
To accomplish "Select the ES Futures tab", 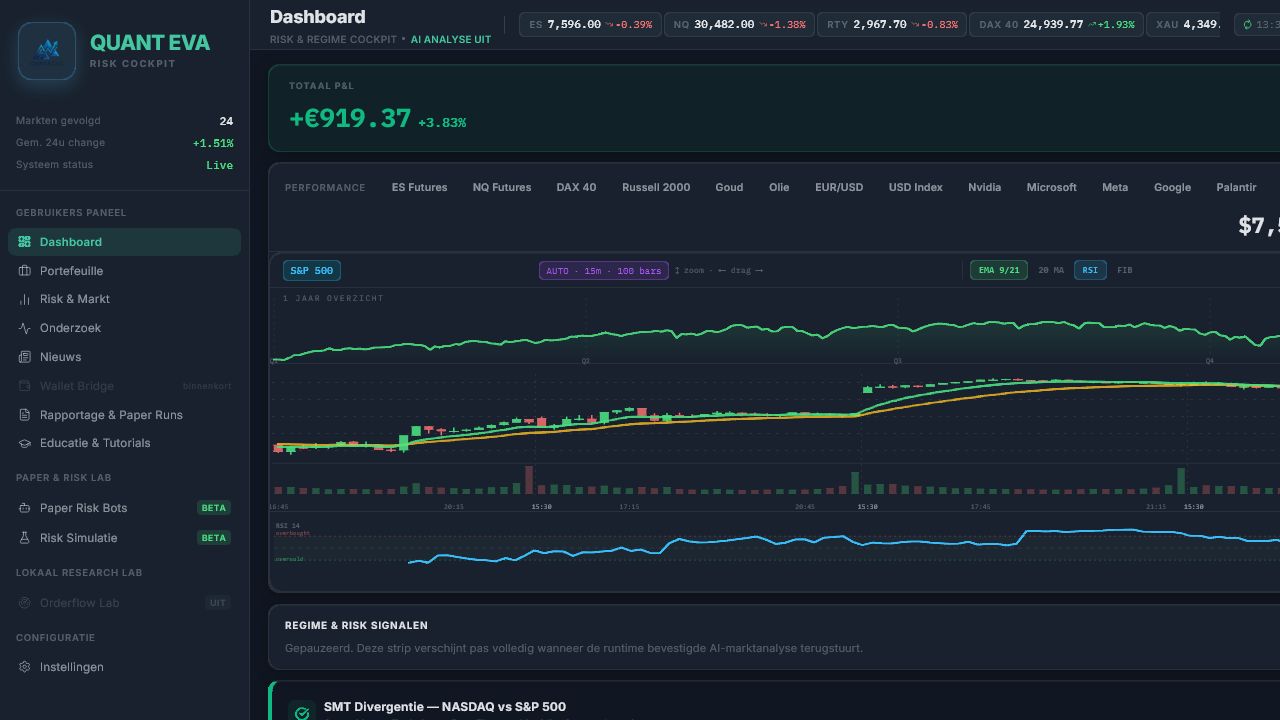I will (x=420, y=188).
